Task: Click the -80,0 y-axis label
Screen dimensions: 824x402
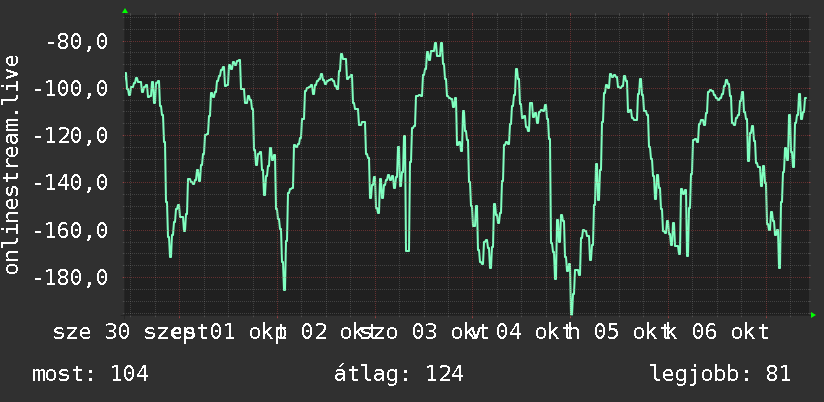Action: [77, 41]
